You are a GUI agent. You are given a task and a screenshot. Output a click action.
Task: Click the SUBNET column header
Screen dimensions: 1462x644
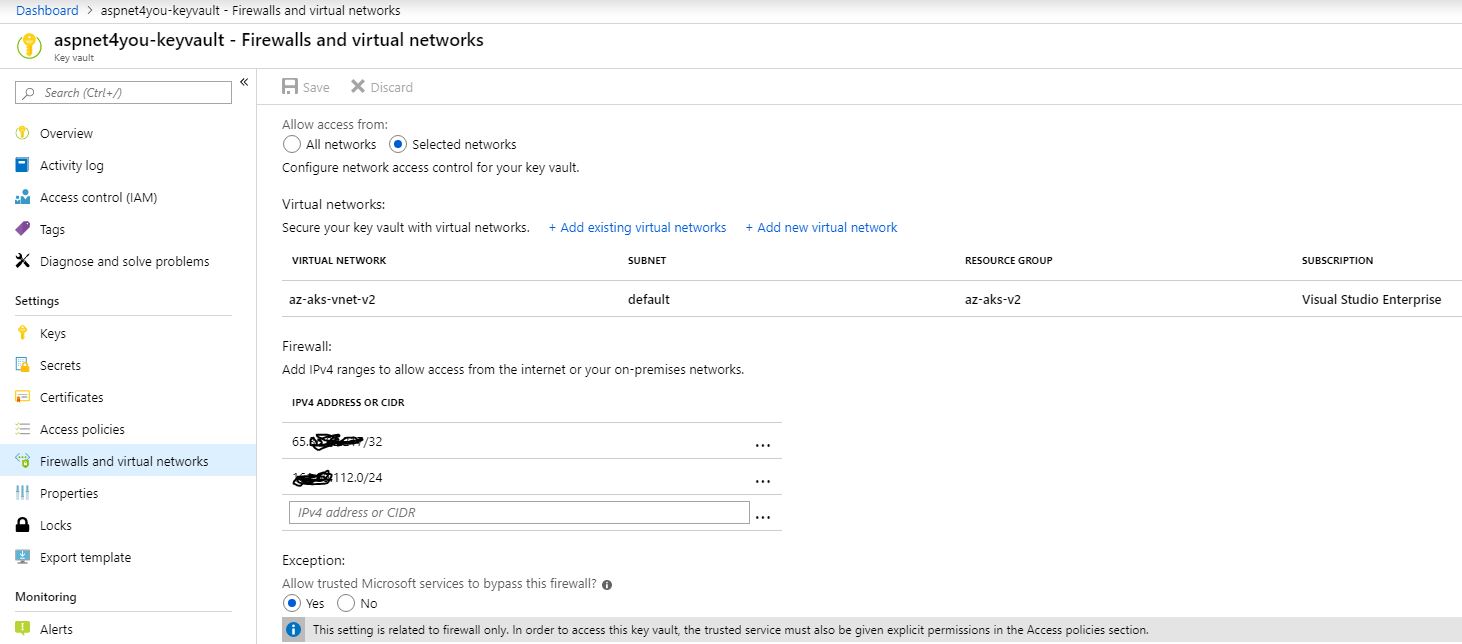click(647, 260)
